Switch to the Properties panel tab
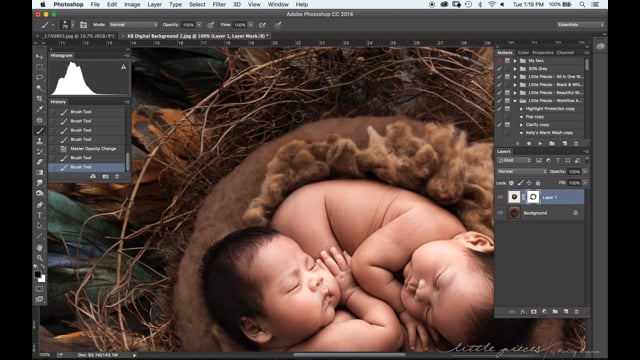The image size is (640, 360). click(542, 53)
